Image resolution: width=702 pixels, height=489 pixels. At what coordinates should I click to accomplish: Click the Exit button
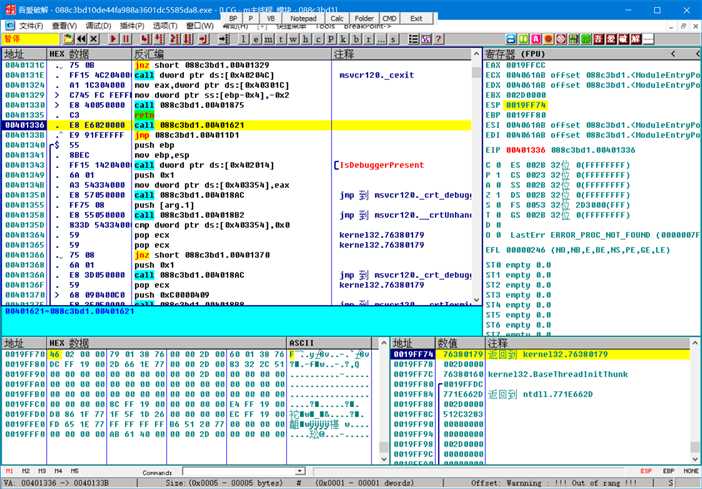416,18
